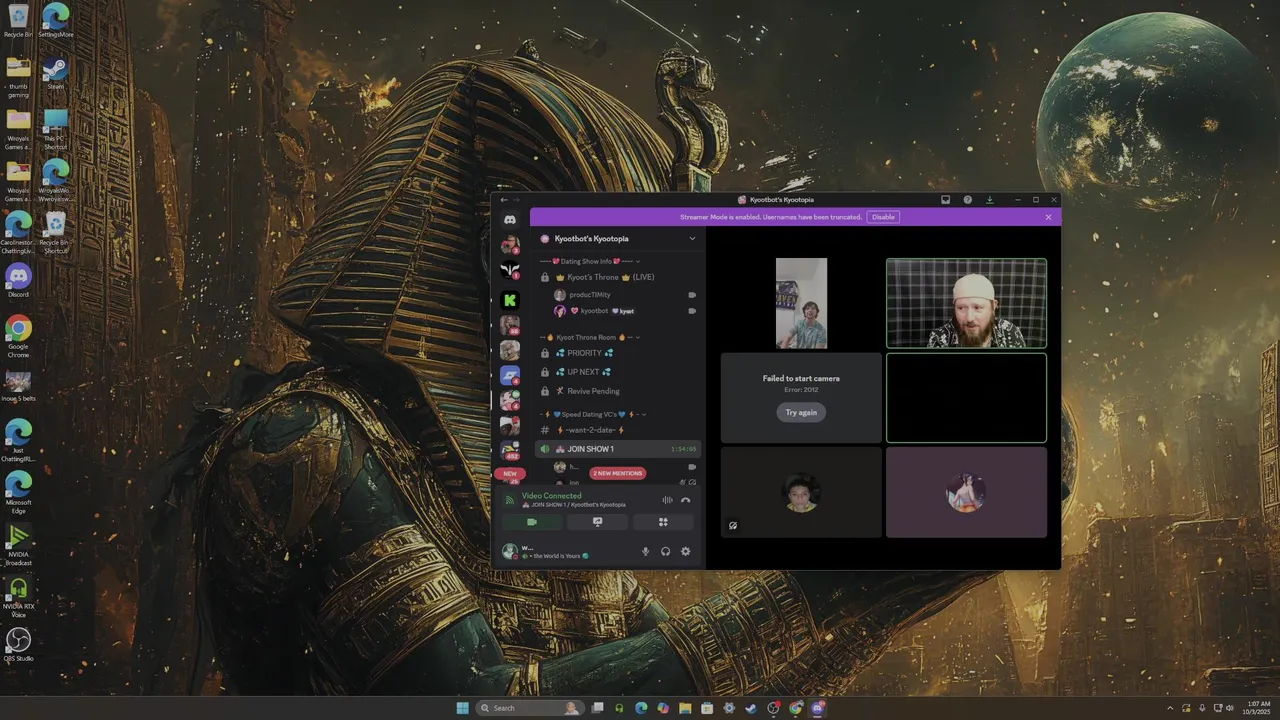Viewport: 1280px width, 720px height.
Task: Open Steam from taskbar
Action: (x=751, y=708)
